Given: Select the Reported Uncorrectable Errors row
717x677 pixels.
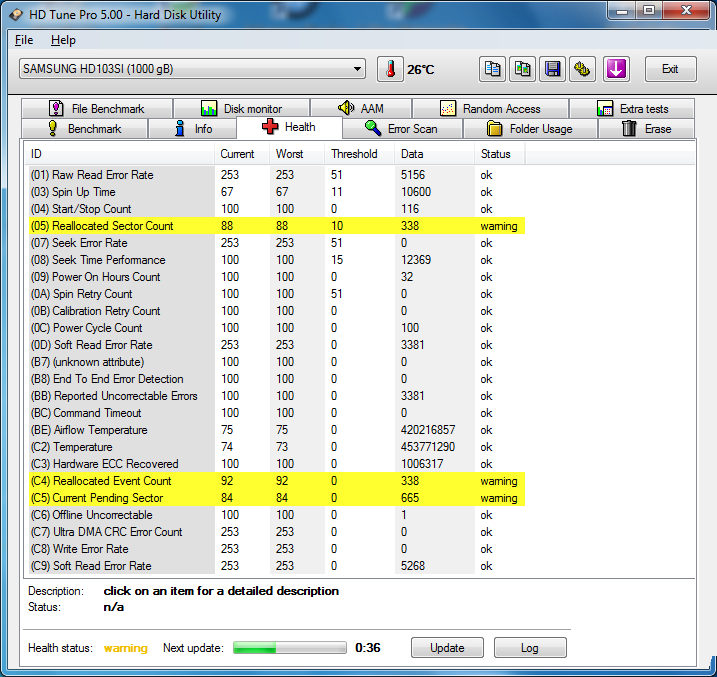Looking at the screenshot, I should pos(277,396).
